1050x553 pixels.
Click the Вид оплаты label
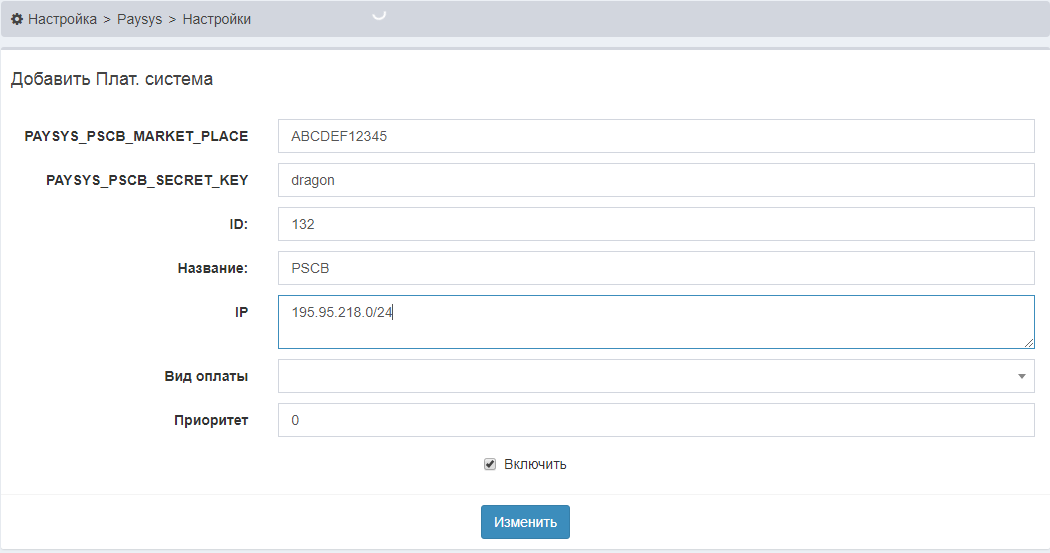(206, 377)
